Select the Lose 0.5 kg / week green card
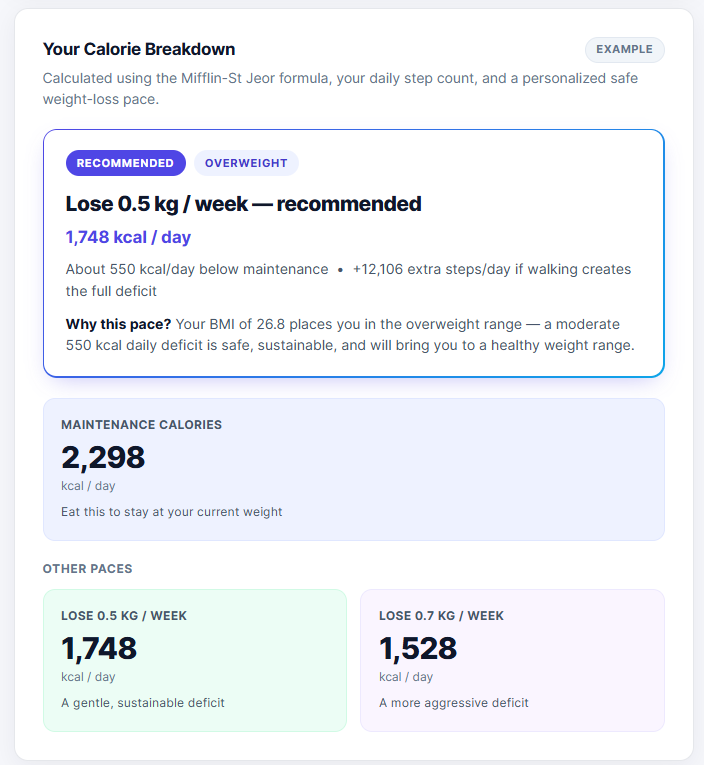The width and height of the screenshot is (704, 765). point(195,661)
